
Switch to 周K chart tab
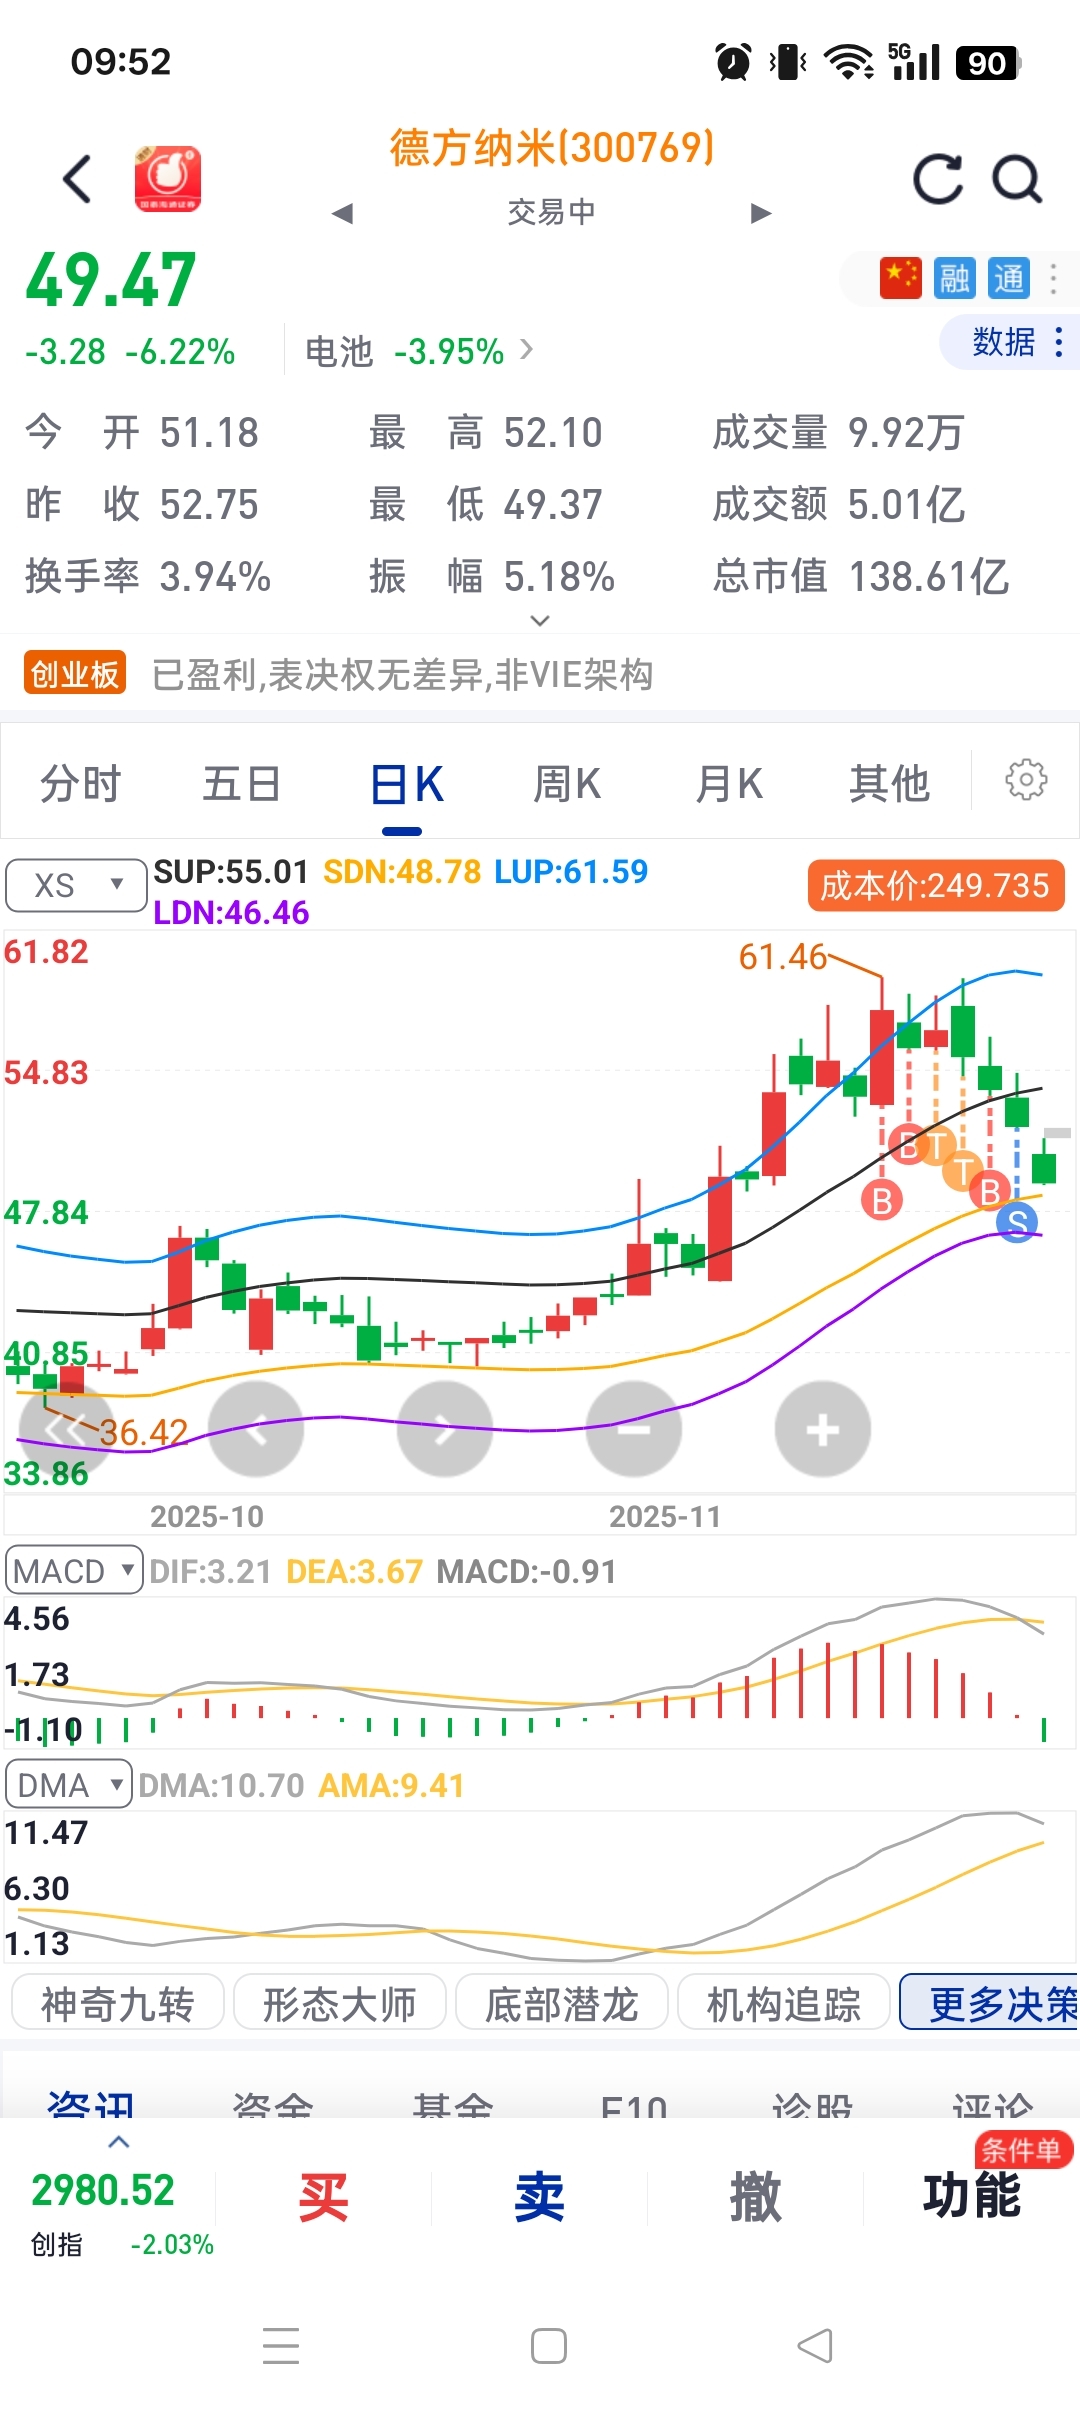point(567,784)
